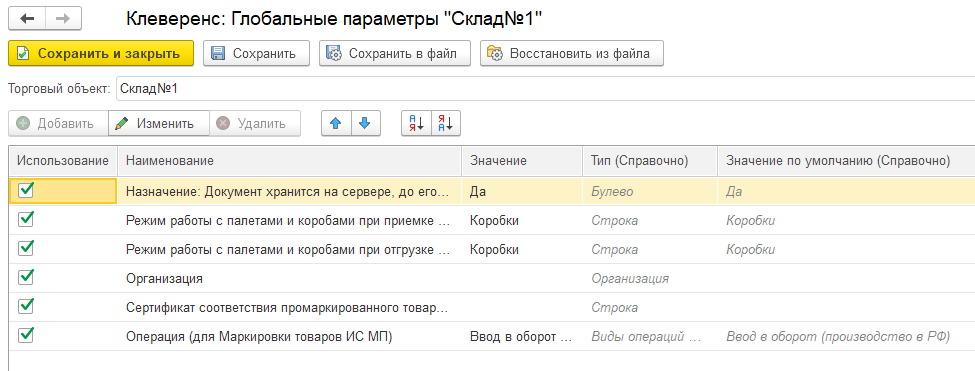
Task: Click Сохранить в файл
Action: (x=395, y=53)
